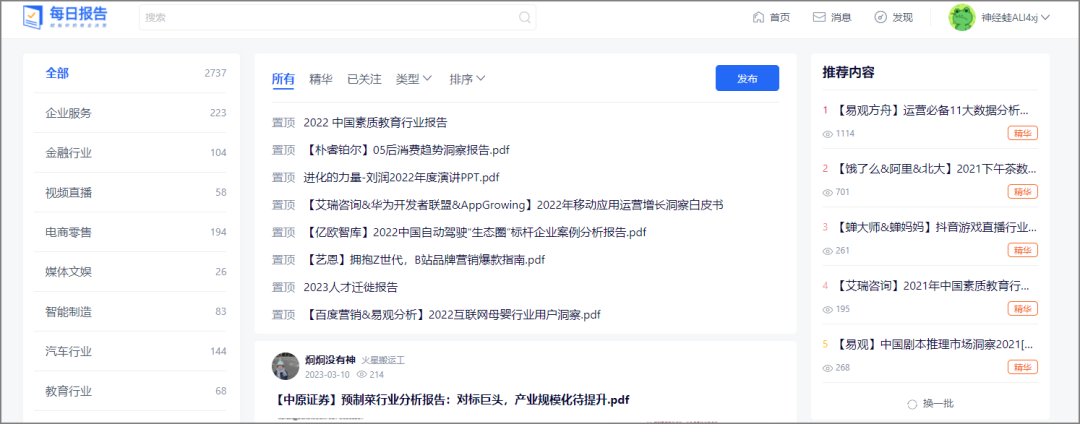Click the post date 2023-03-10
The height and width of the screenshot is (424, 1080).
327,375
